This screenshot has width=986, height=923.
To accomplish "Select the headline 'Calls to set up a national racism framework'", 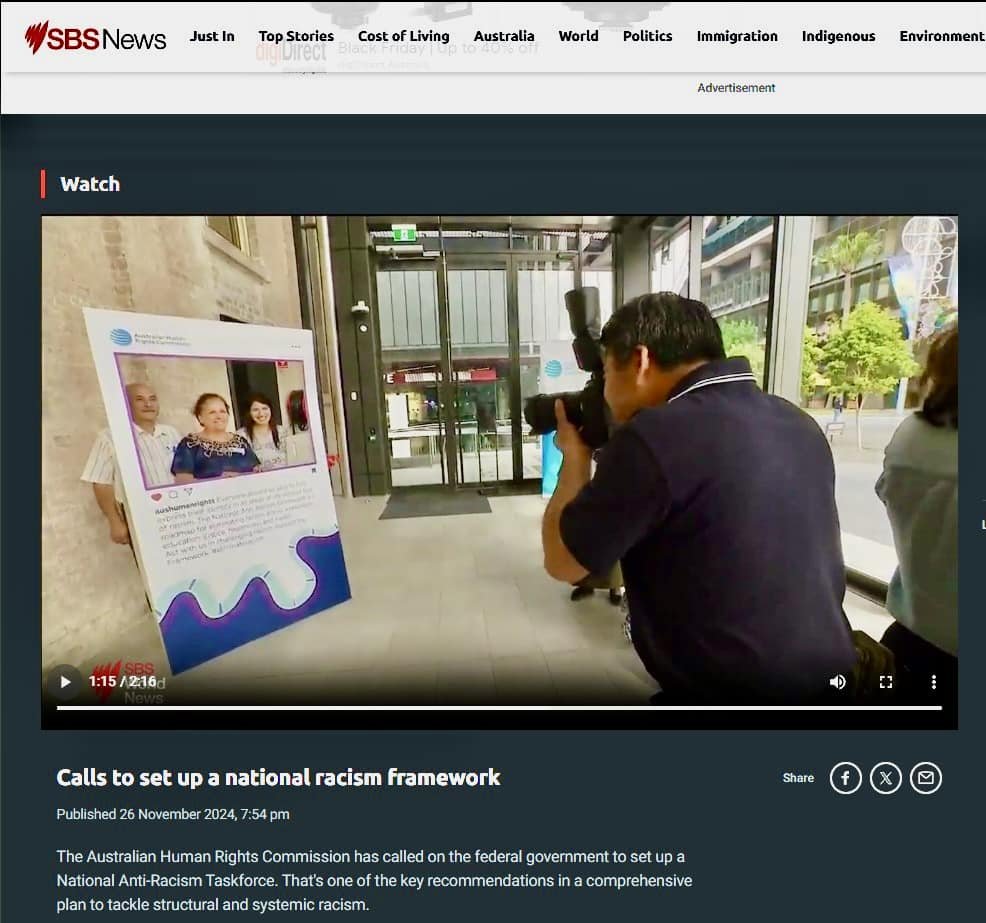I will tap(278, 778).
